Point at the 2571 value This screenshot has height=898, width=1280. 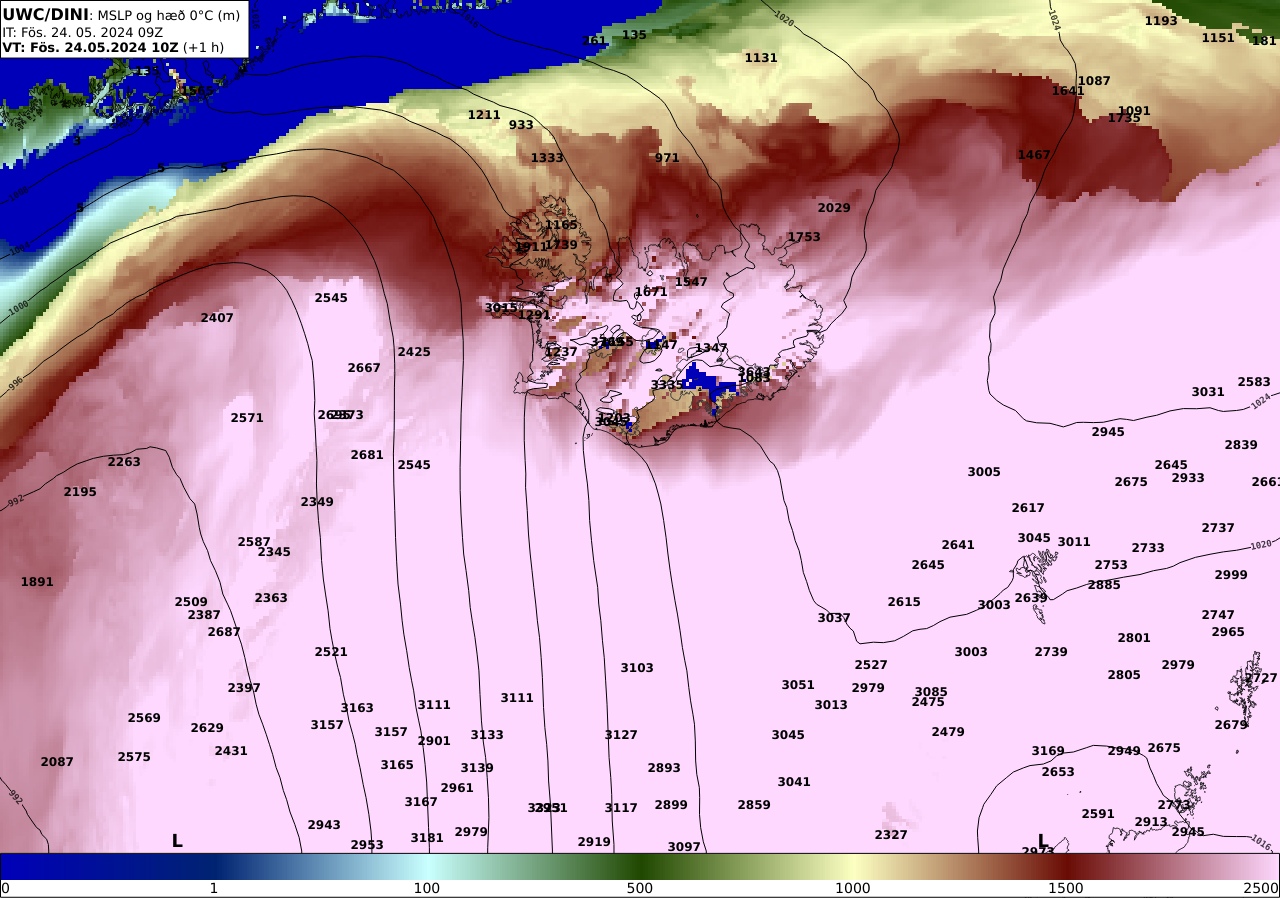tap(247, 418)
